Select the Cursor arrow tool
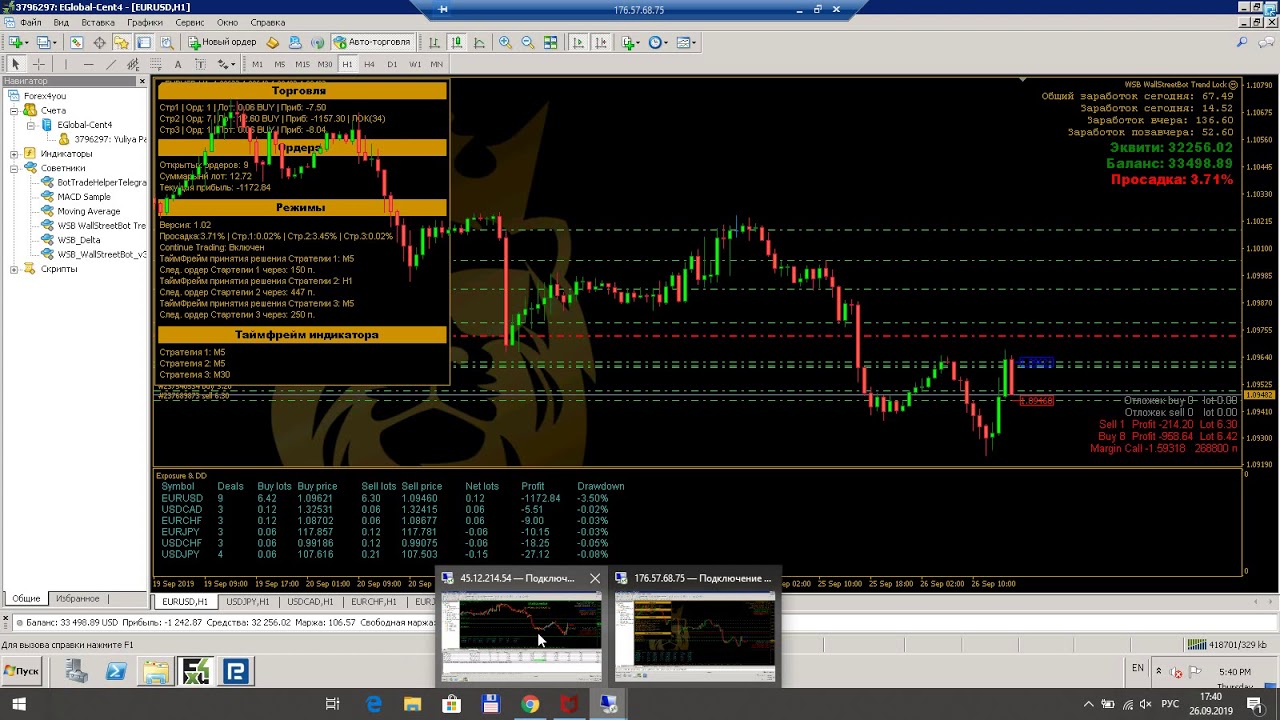 point(15,64)
